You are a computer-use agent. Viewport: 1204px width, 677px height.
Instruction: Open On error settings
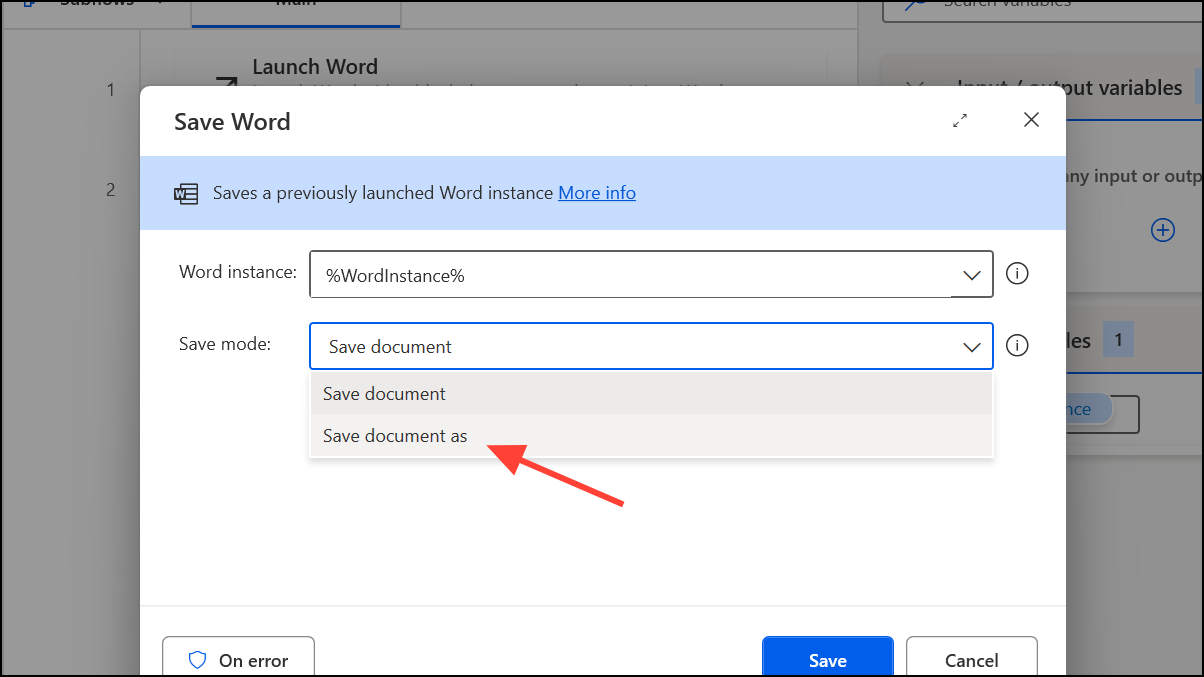[x=238, y=659]
